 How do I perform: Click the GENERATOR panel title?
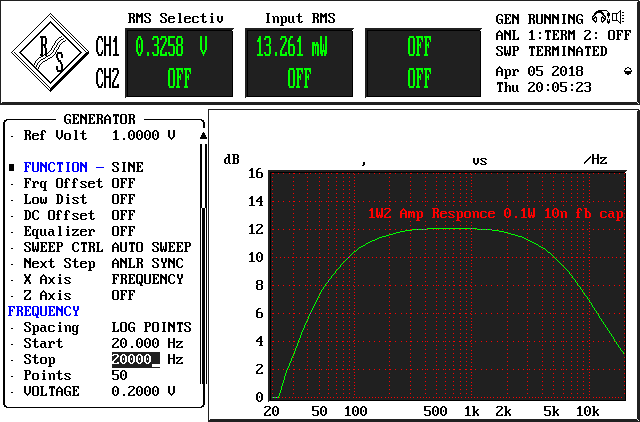[99, 119]
